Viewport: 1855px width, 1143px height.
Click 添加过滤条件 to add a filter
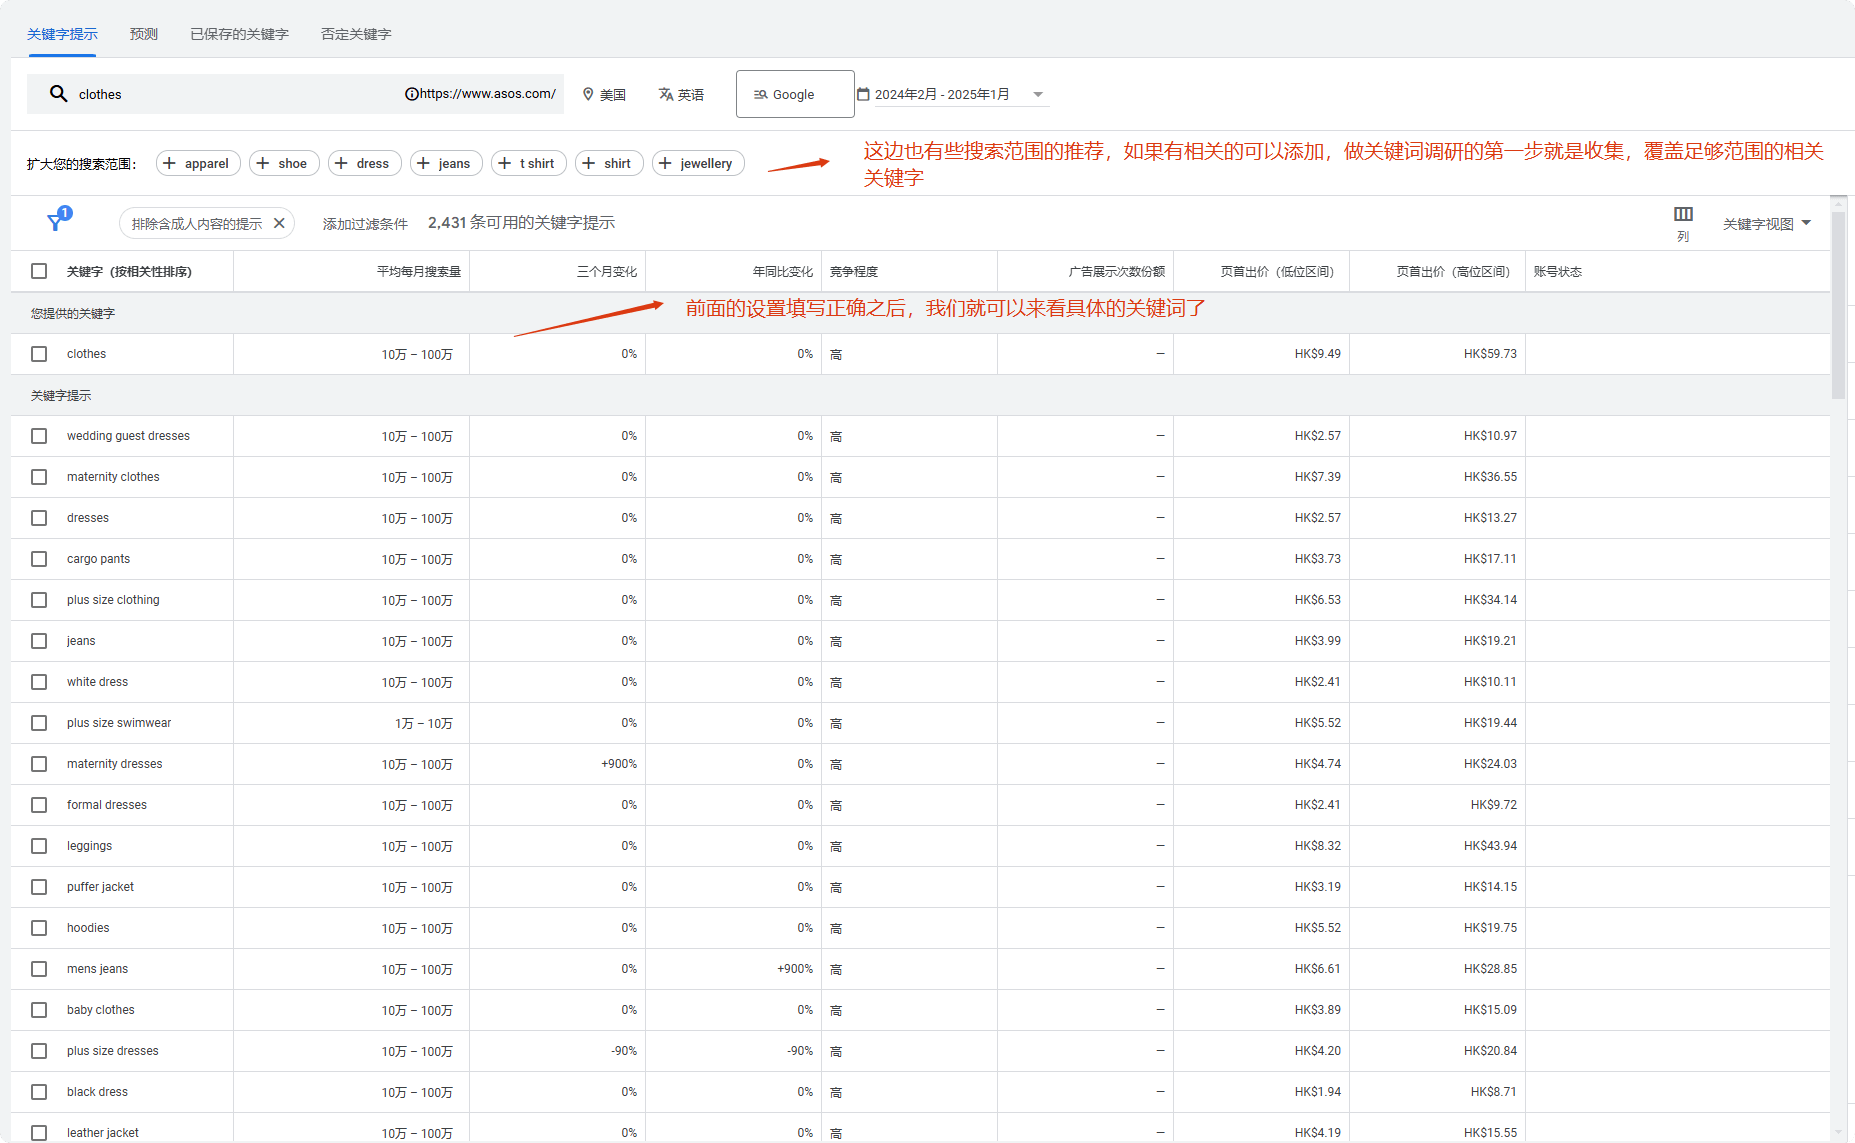365,224
